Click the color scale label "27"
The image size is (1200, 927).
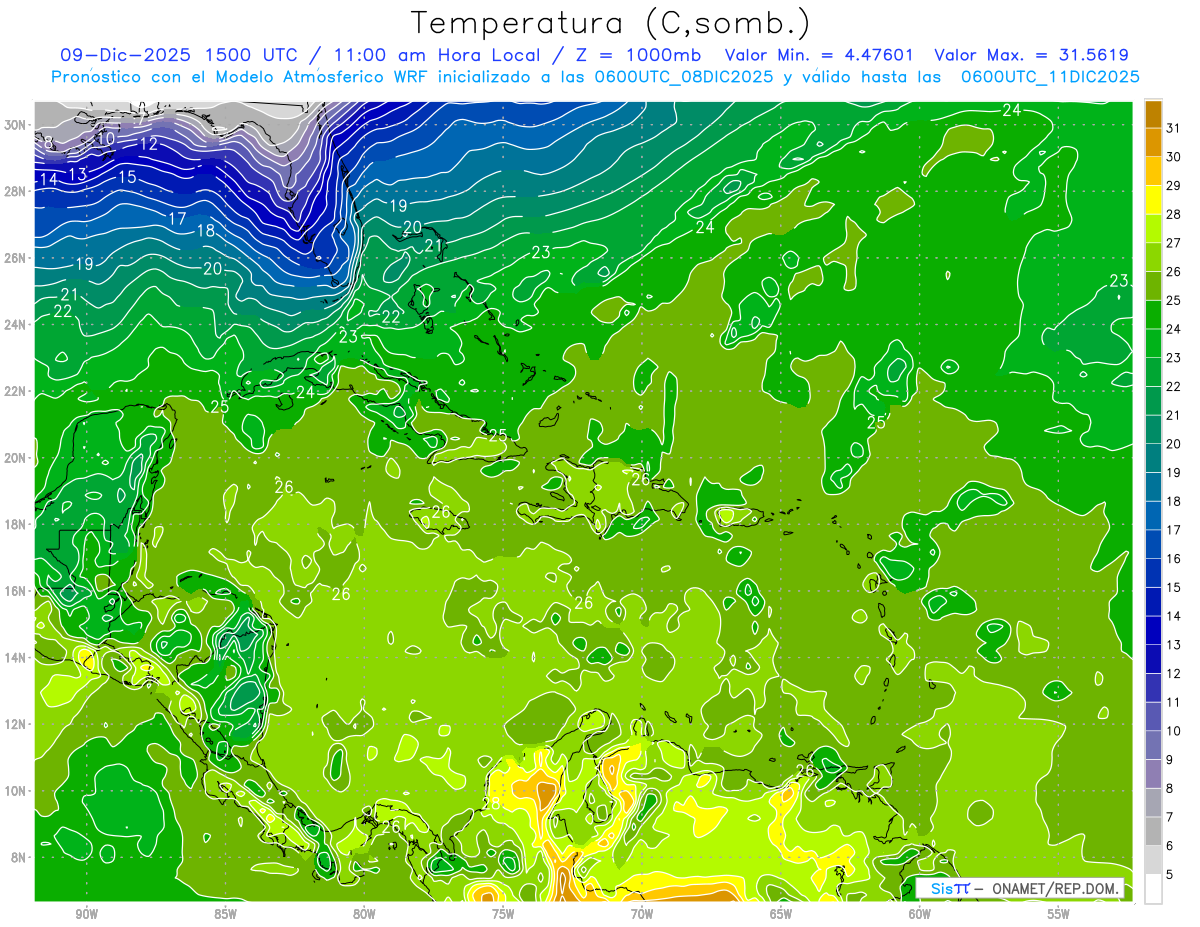1174,243
